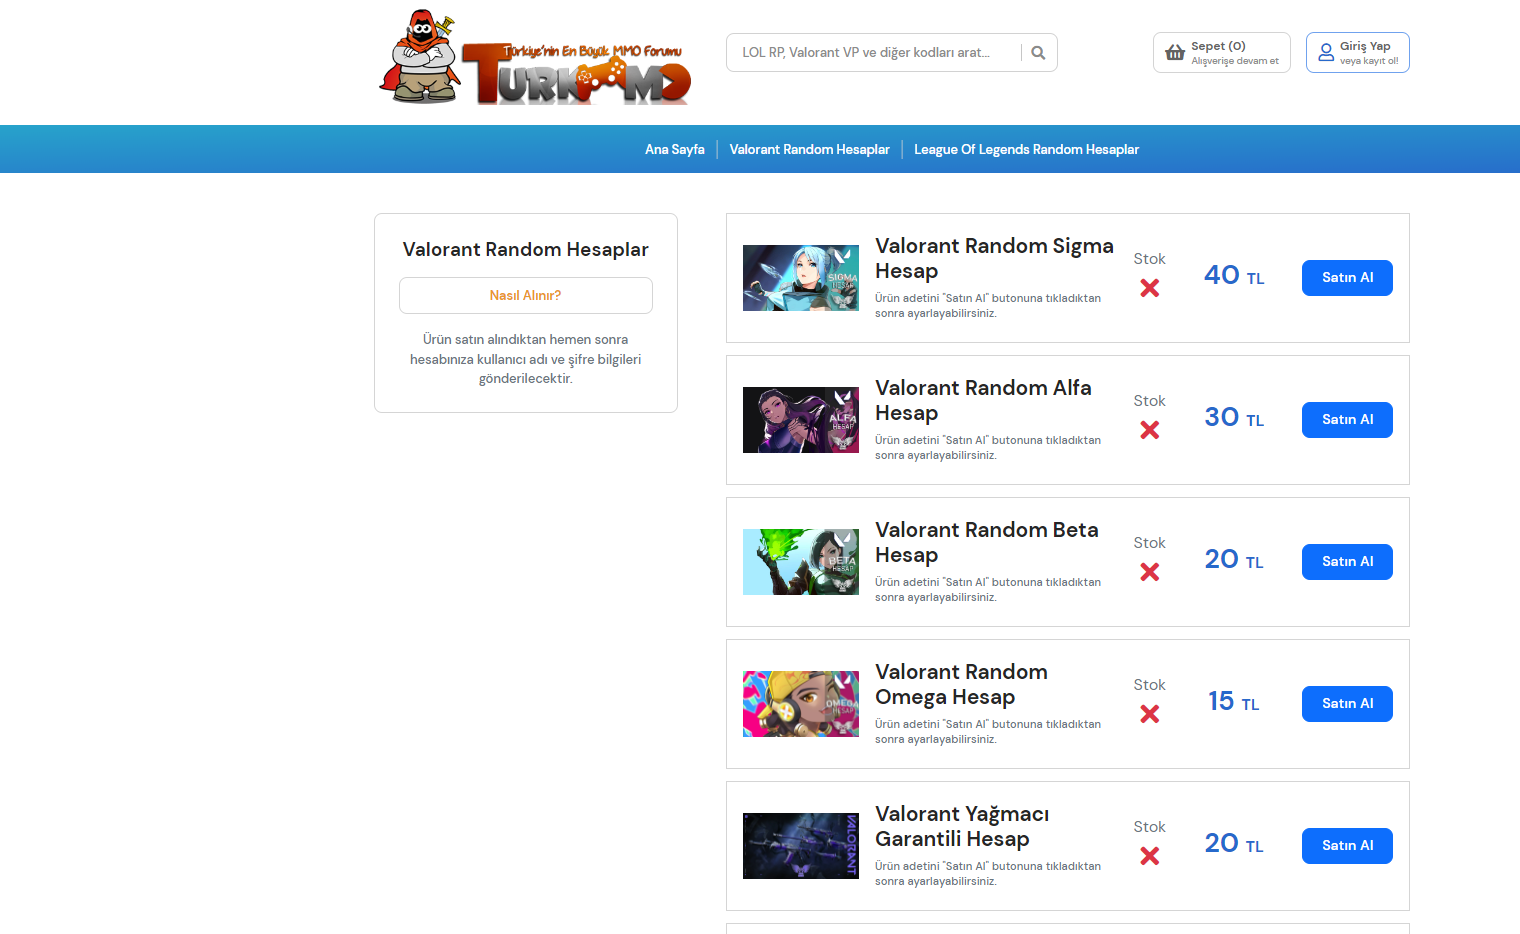Viewport: 1520px width, 934px height.
Task: Click Satın Al for Yağmacı Garantili Hesap
Action: click(1347, 846)
